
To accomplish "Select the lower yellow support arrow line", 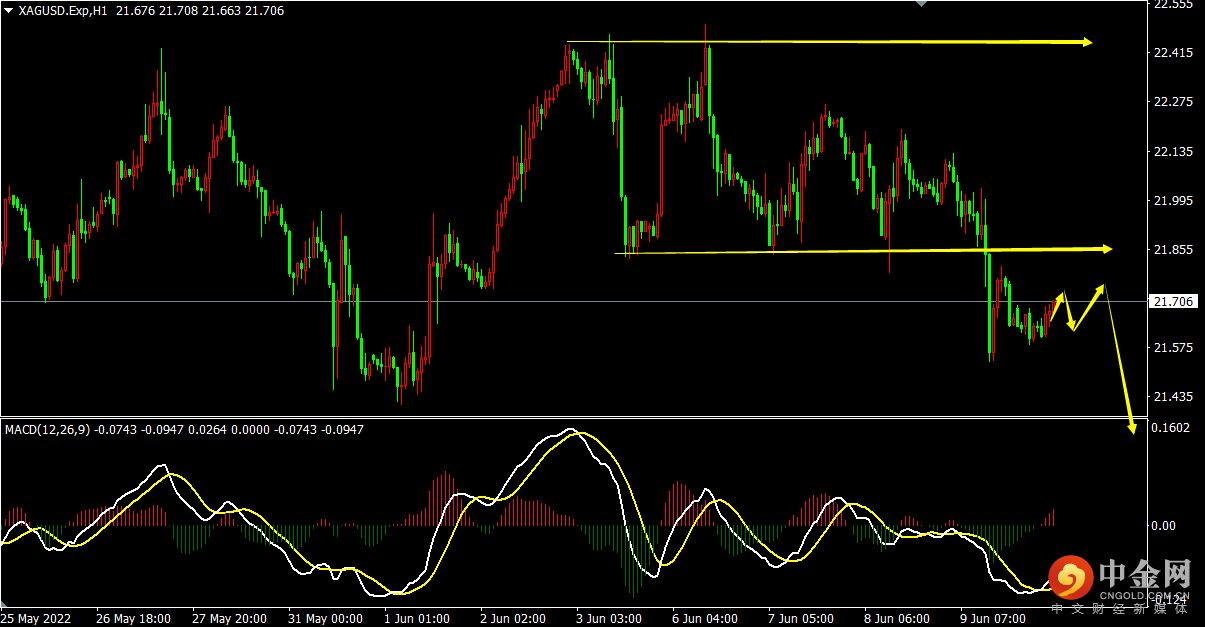I will [x=863, y=250].
